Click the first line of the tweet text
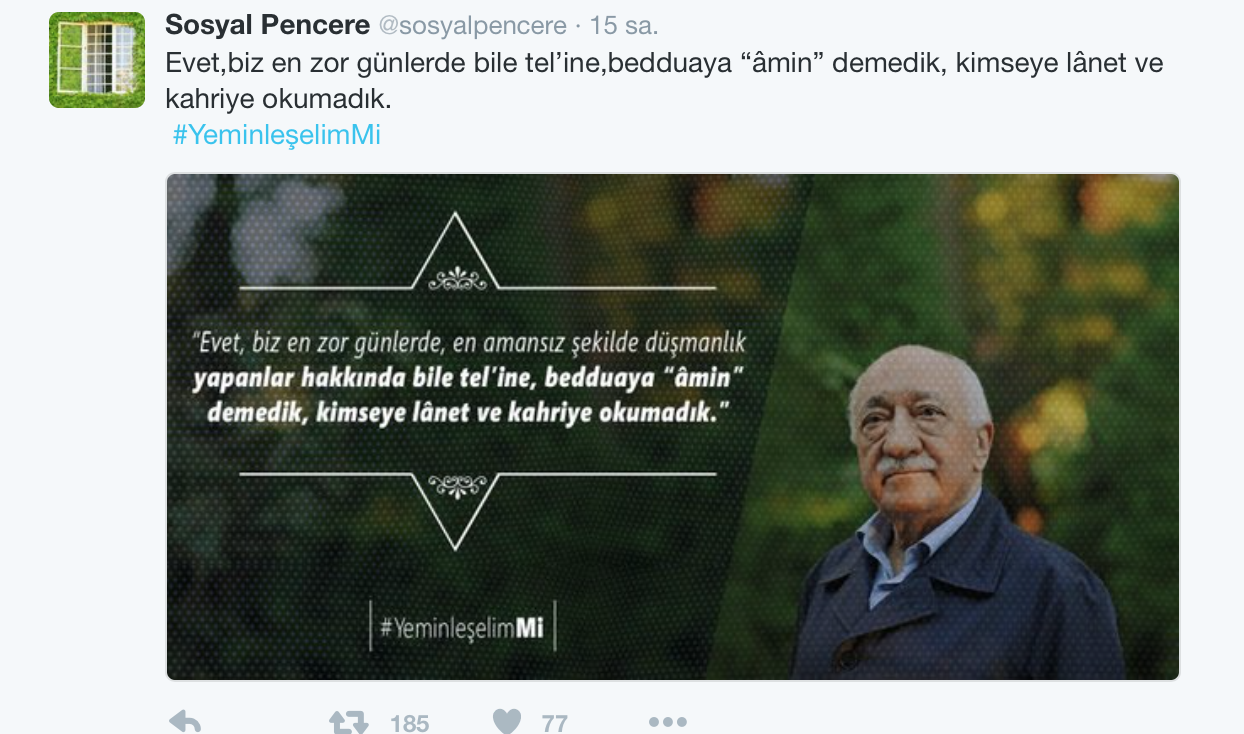The height and width of the screenshot is (734, 1244). point(664,63)
